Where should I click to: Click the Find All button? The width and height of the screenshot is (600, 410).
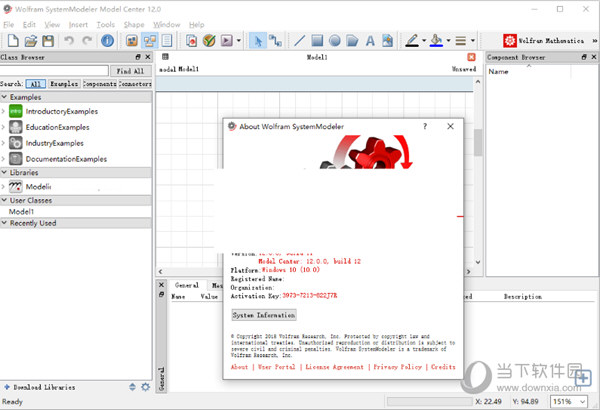pyautogui.click(x=130, y=71)
